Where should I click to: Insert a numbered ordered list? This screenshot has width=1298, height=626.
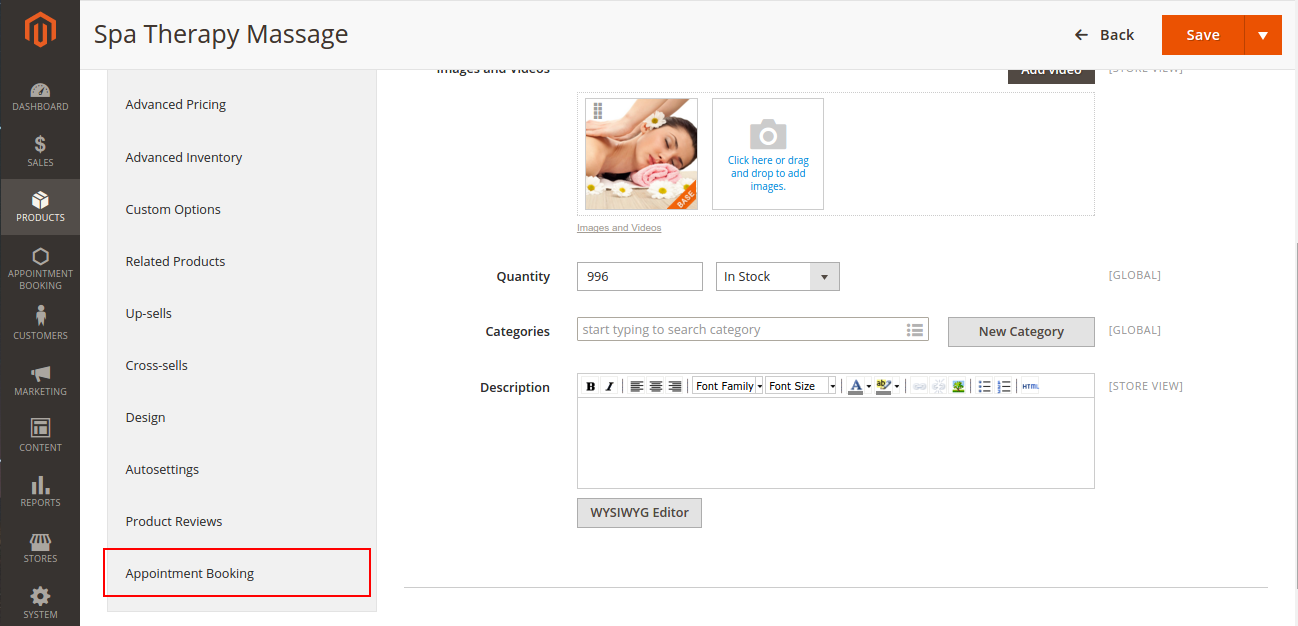(1004, 386)
